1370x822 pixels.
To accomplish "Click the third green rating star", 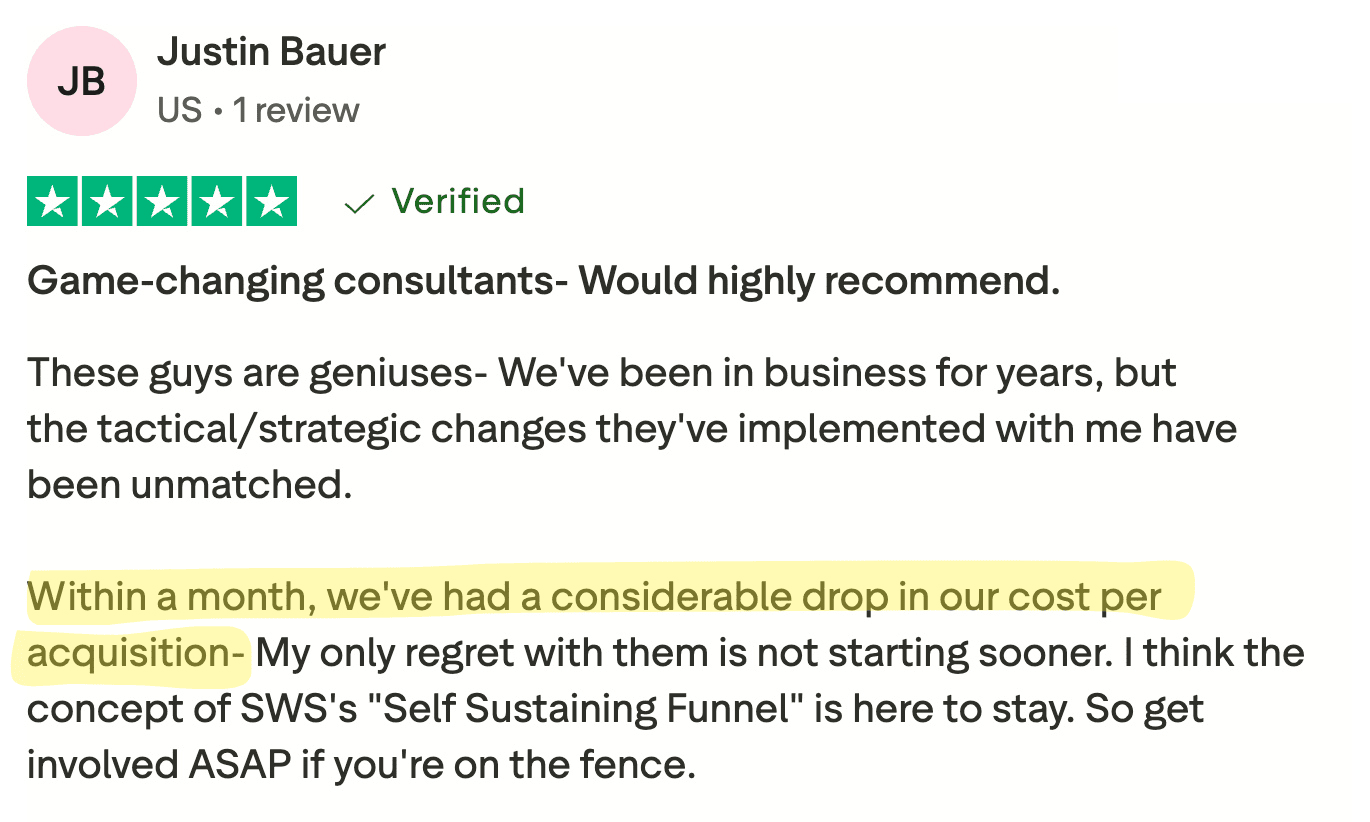I will (x=162, y=201).
